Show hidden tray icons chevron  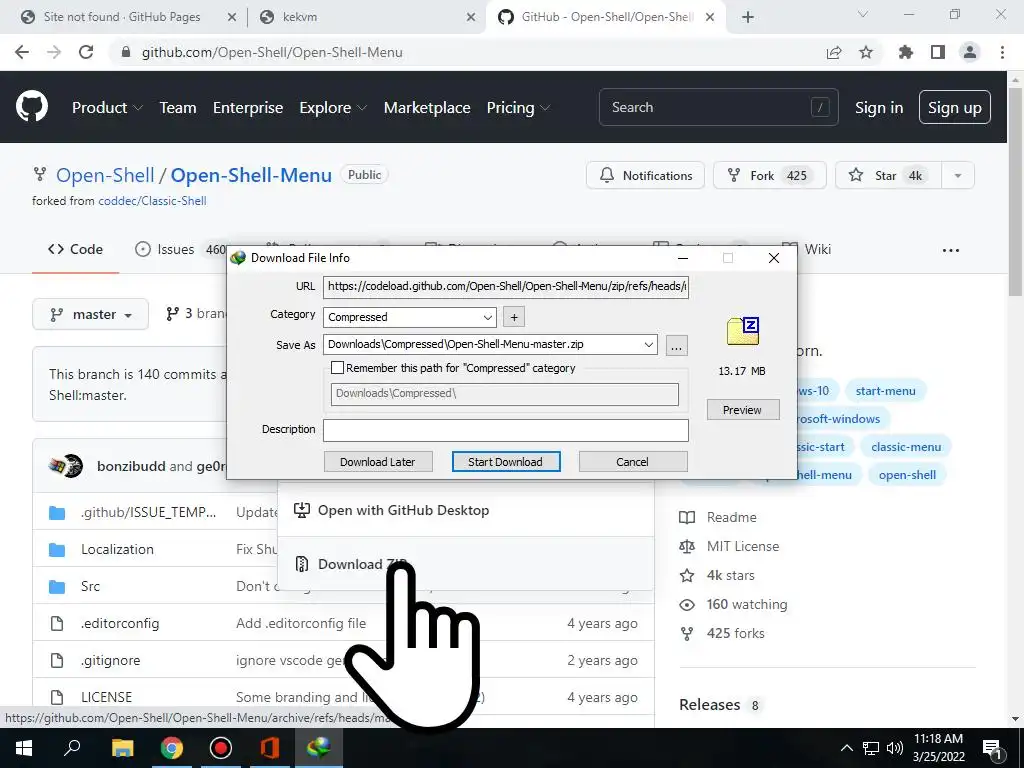(846, 748)
